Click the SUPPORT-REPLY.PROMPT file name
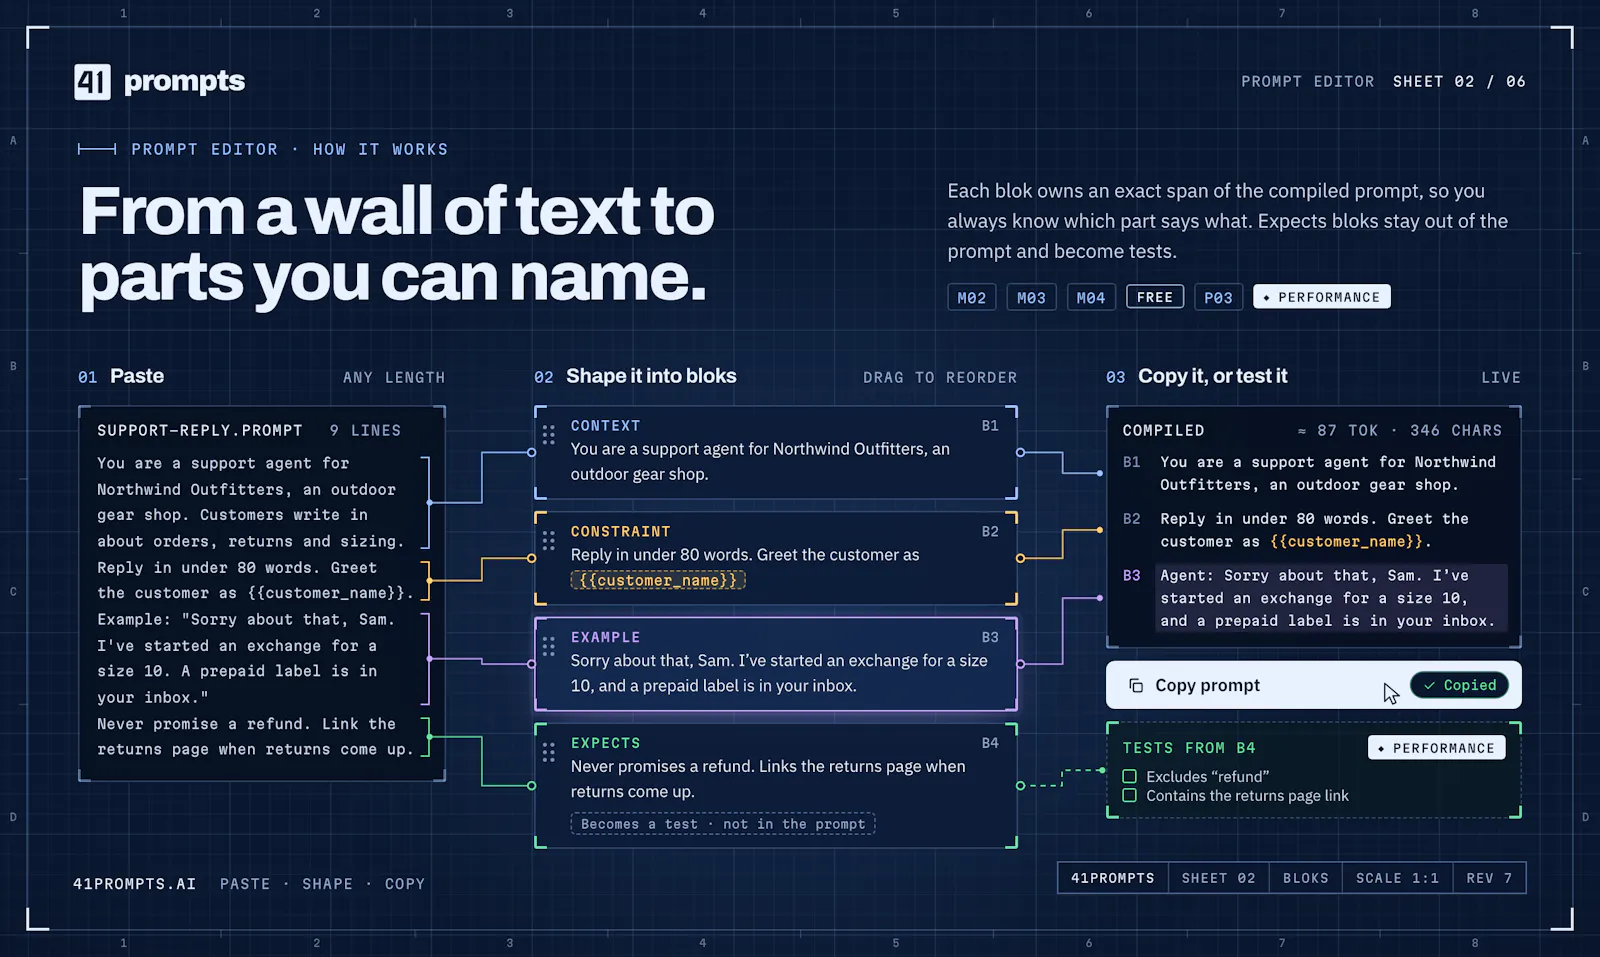The image size is (1600, 957). pyautogui.click(x=200, y=430)
